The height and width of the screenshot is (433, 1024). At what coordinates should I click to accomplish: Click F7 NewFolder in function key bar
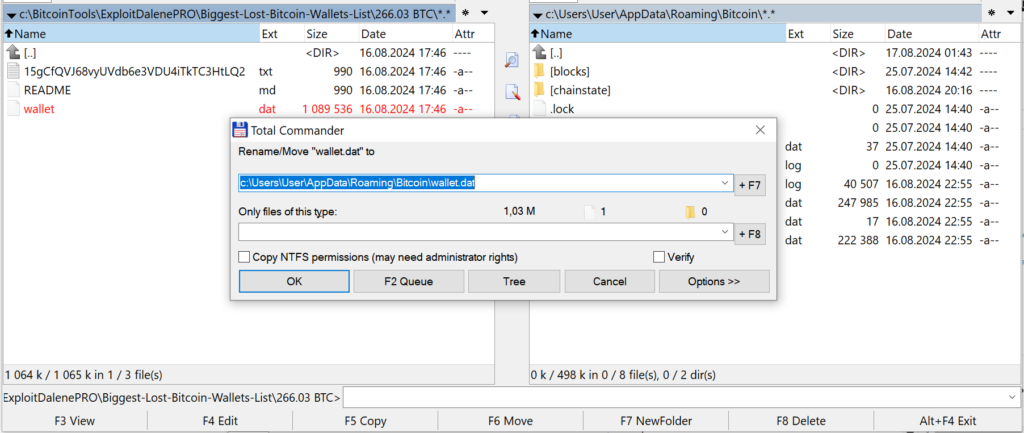point(656,421)
